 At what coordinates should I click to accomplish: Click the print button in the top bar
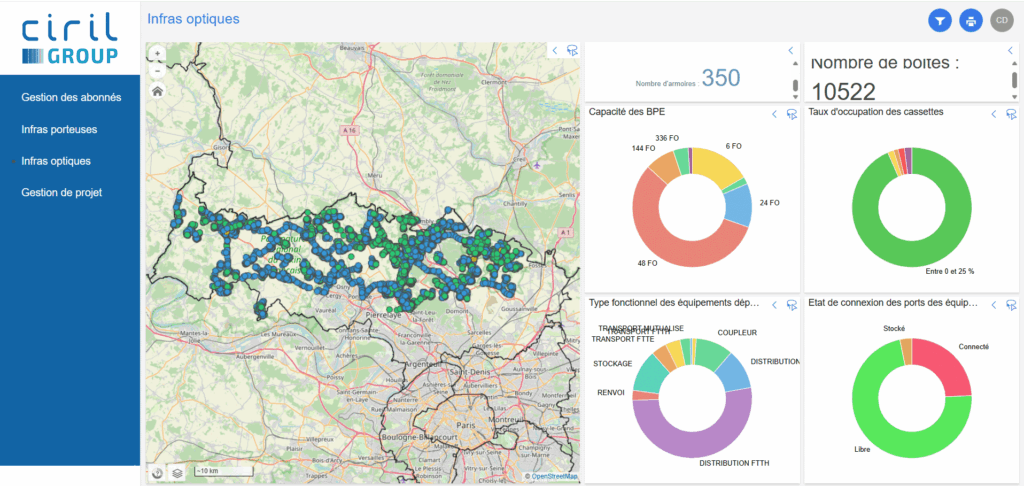[x=971, y=21]
